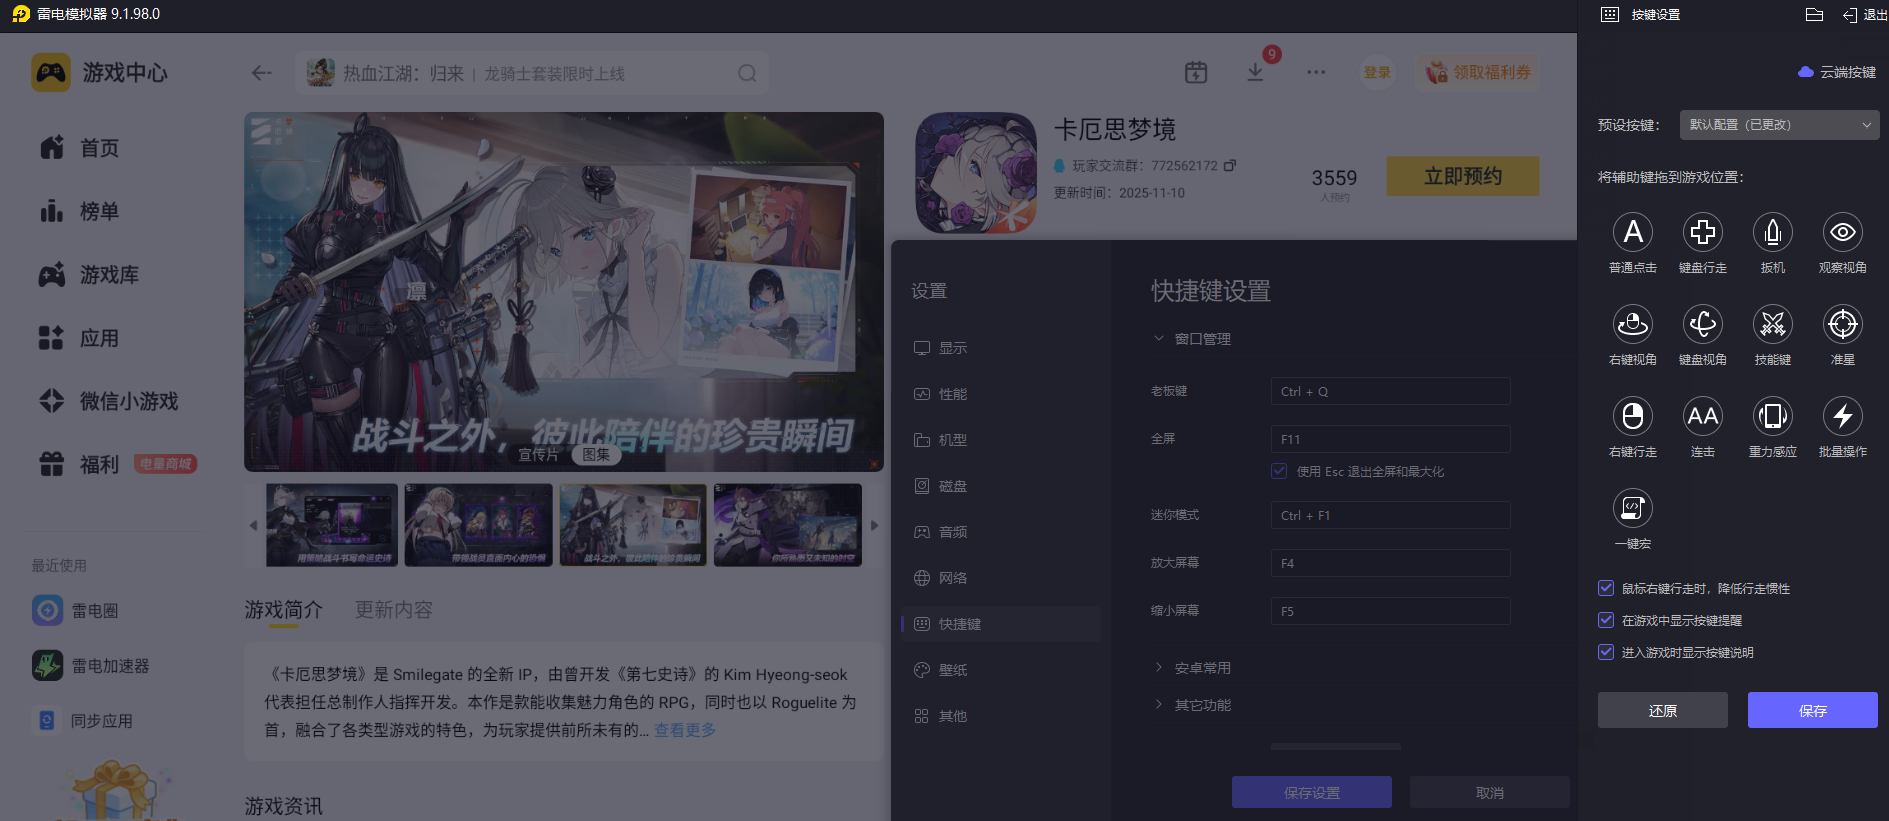
Task: Open the 预设按键 preset dropdown
Action: coord(1780,125)
